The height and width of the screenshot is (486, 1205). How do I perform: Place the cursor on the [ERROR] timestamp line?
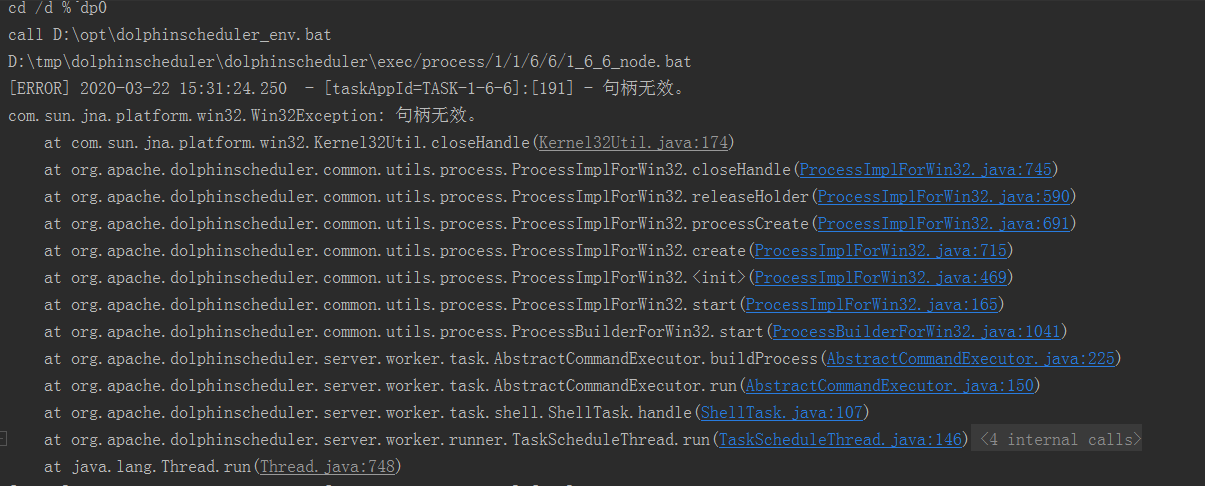coord(347,88)
